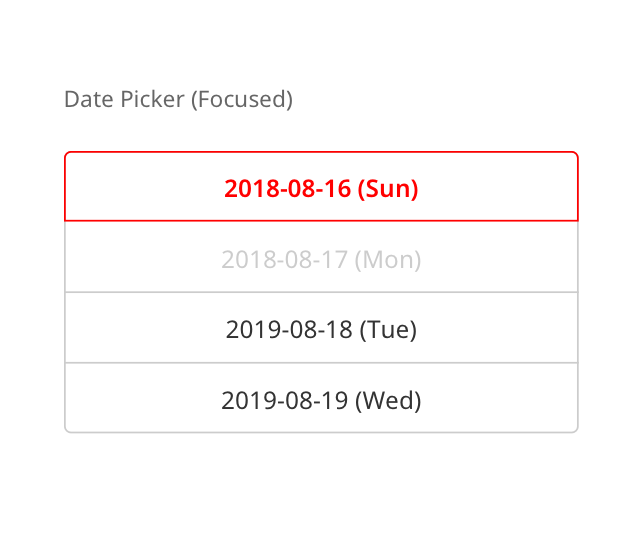Screen dimensions: 640x542
Task: Choose the Wednesday row in the picker
Action: coord(321,401)
